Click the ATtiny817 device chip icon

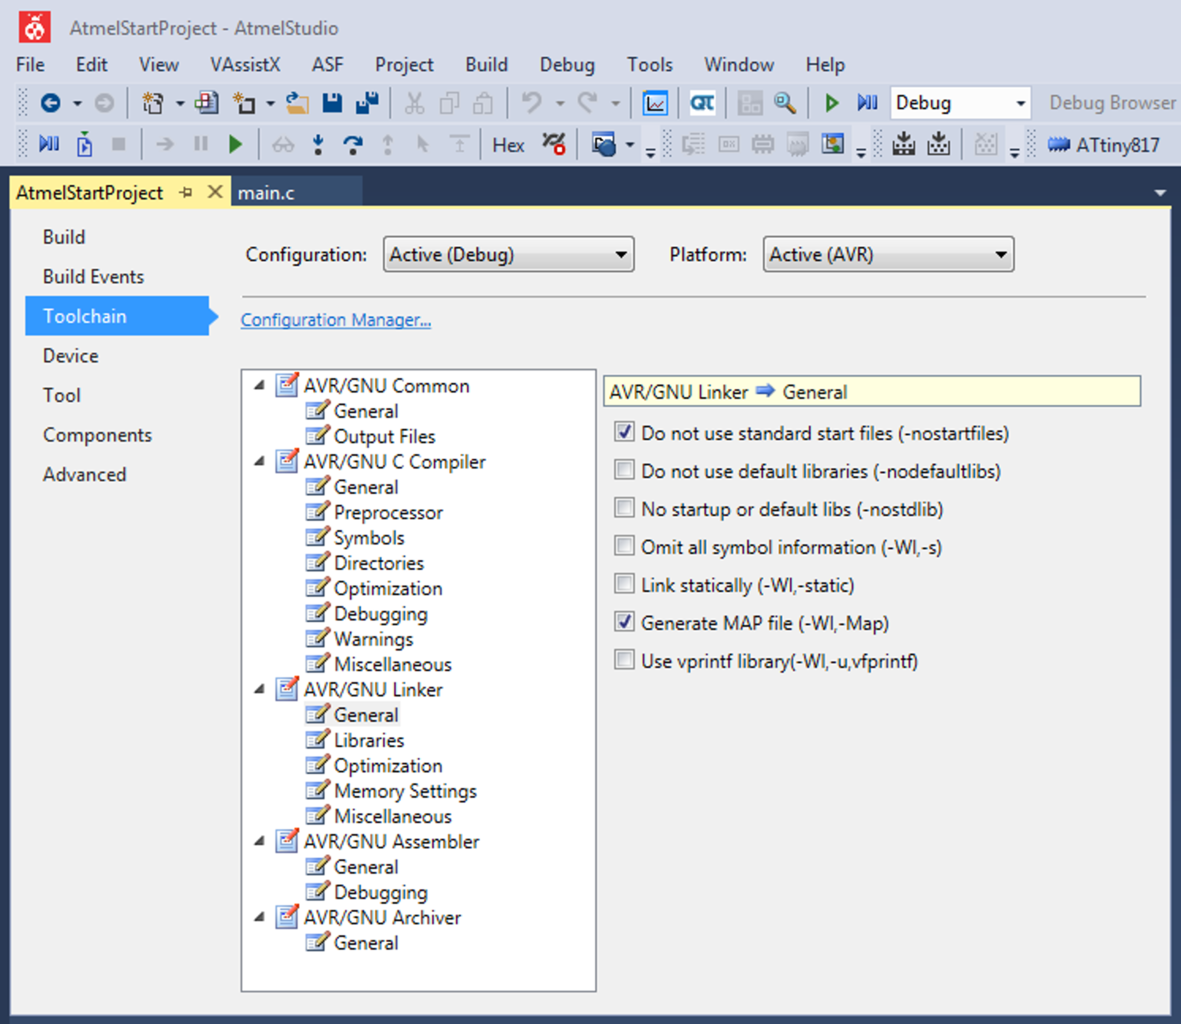(x=1058, y=144)
